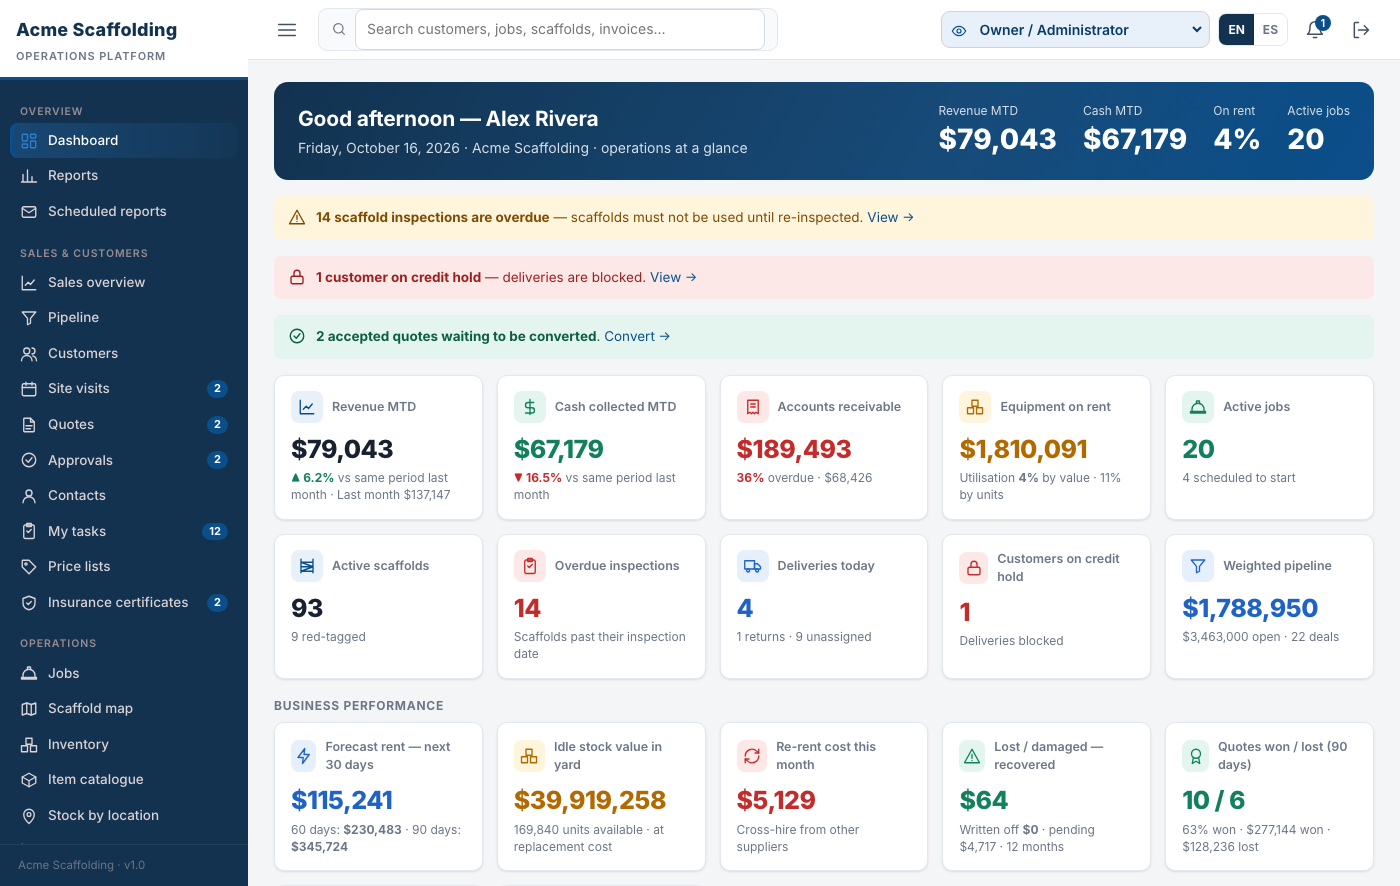Open Idle stock value in yard card

tap(601, 797)
